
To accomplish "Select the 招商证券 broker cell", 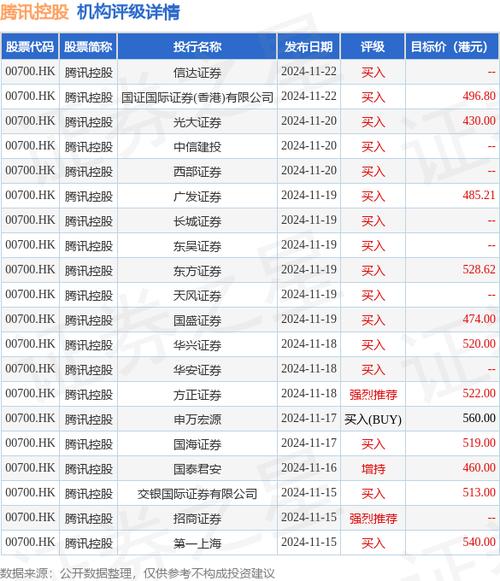I will click(197, 518).
